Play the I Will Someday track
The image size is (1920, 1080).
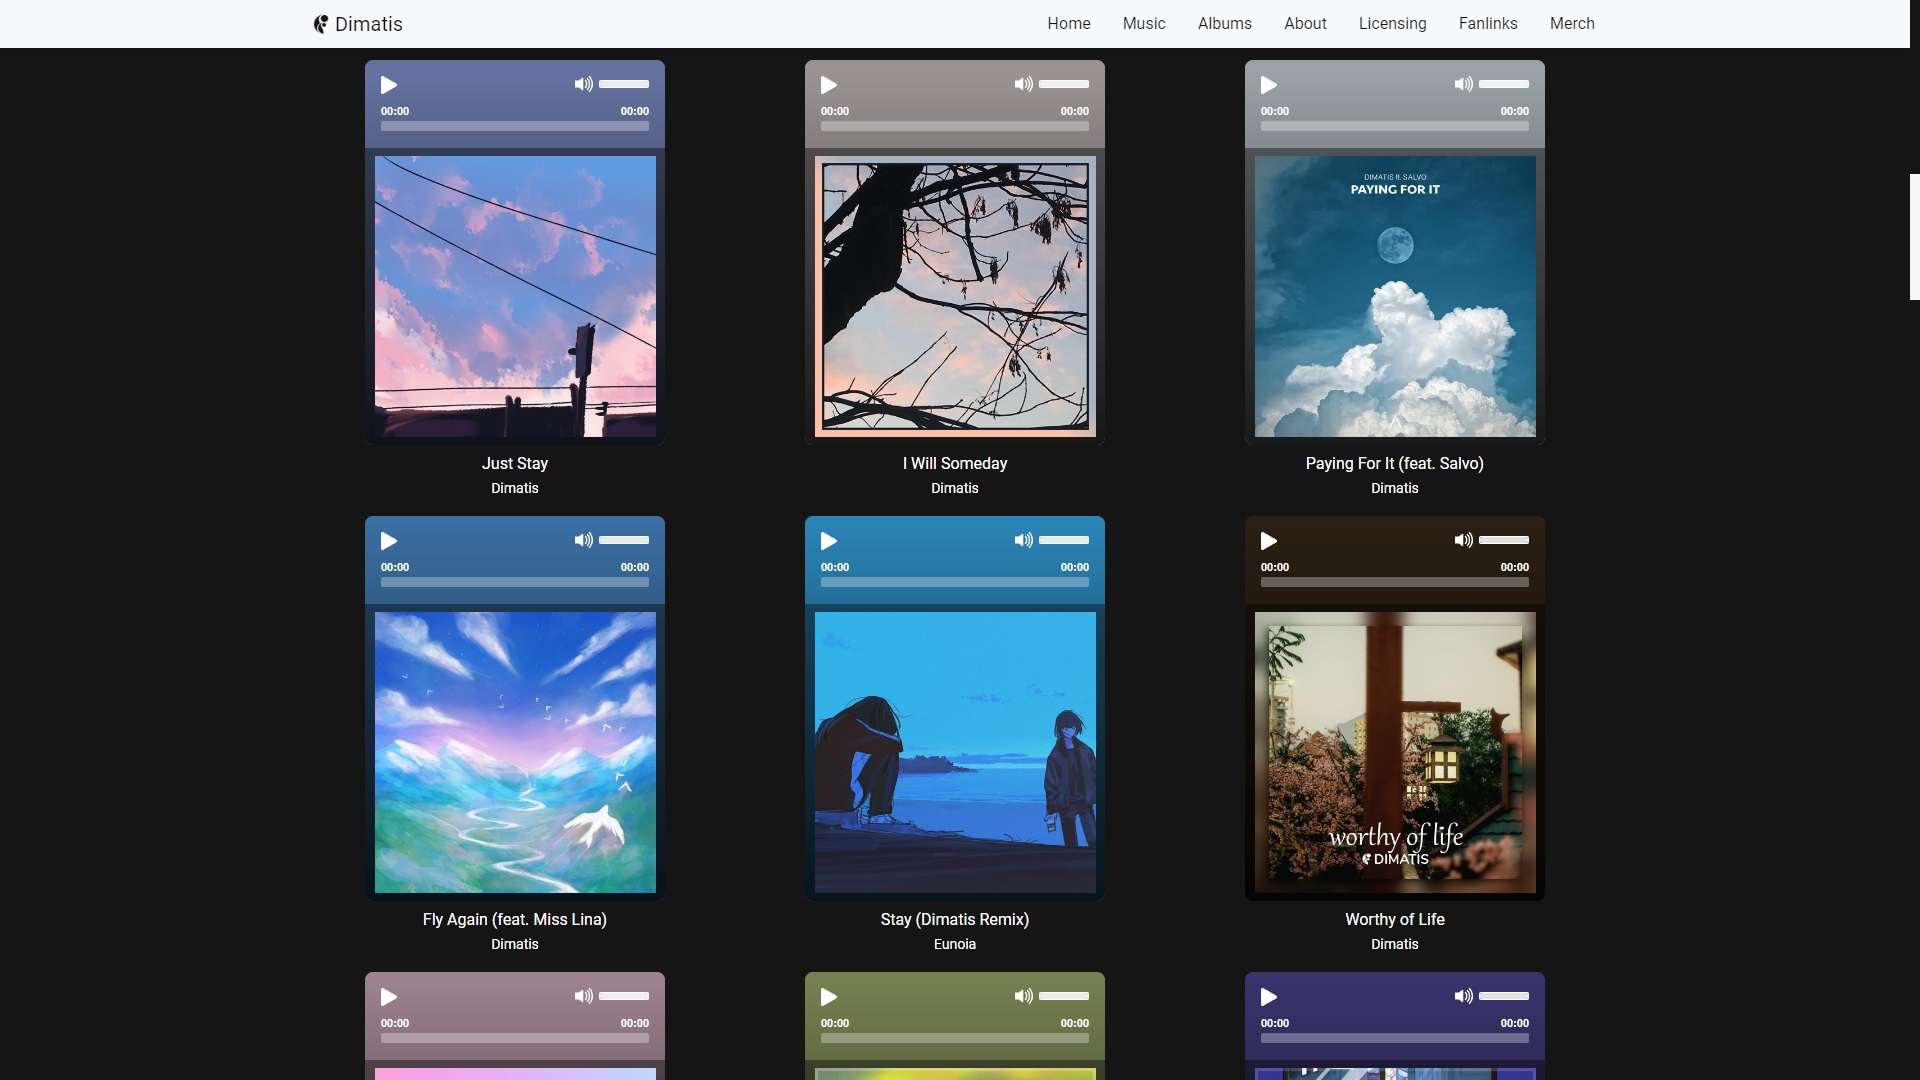829,85
